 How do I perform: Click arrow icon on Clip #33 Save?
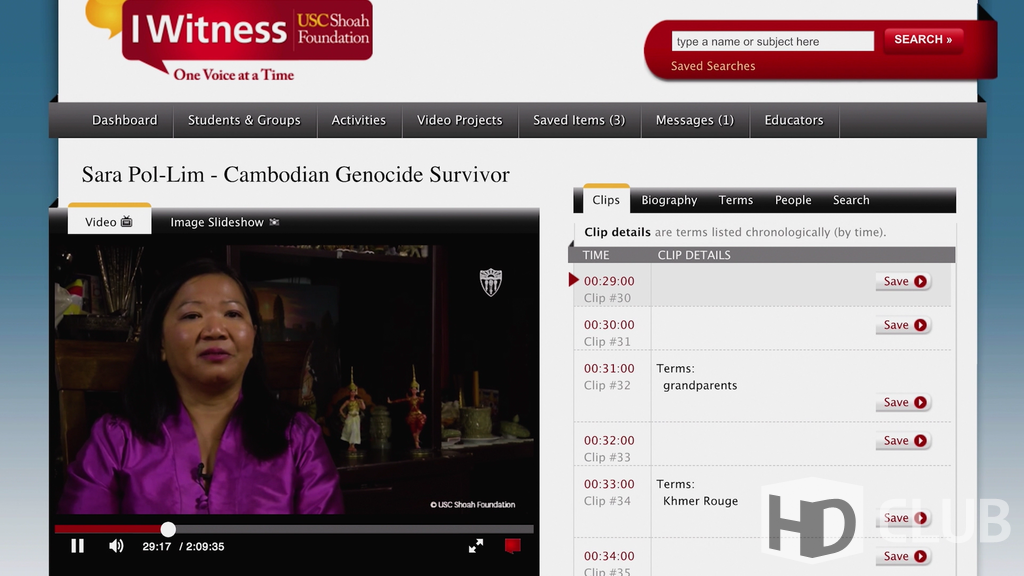[920, 441]
